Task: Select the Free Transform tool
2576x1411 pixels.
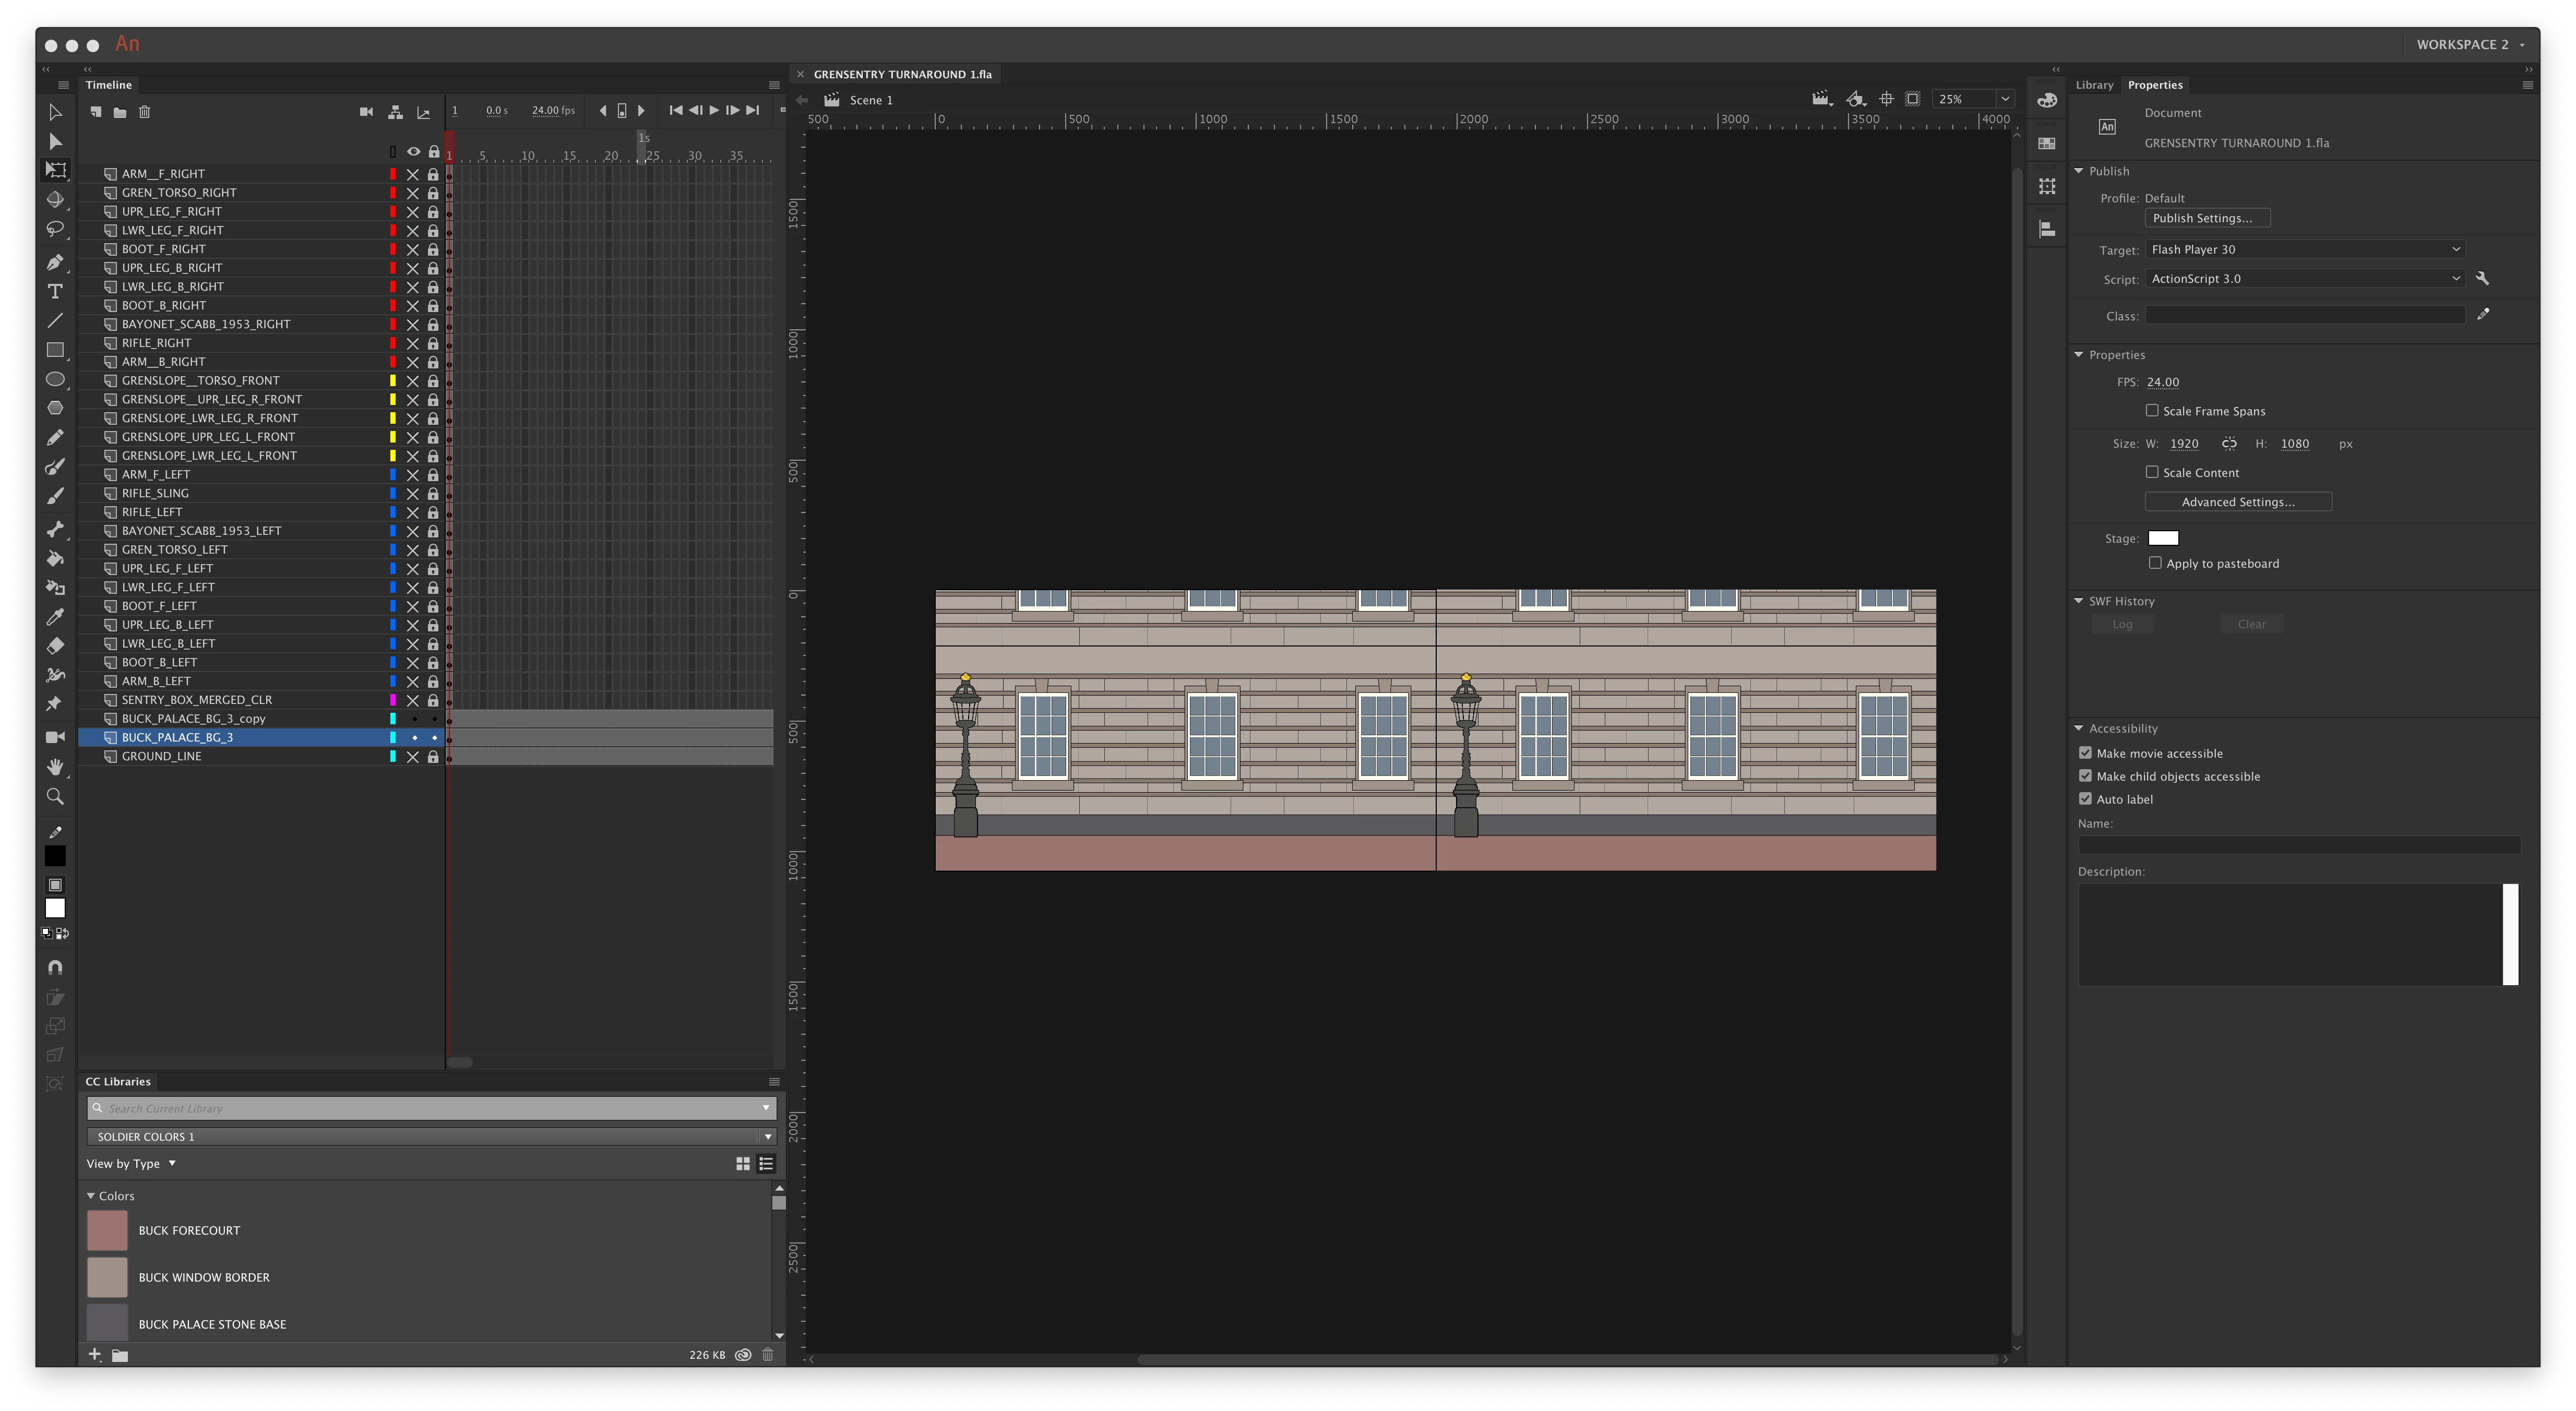Action: [56, 171]
